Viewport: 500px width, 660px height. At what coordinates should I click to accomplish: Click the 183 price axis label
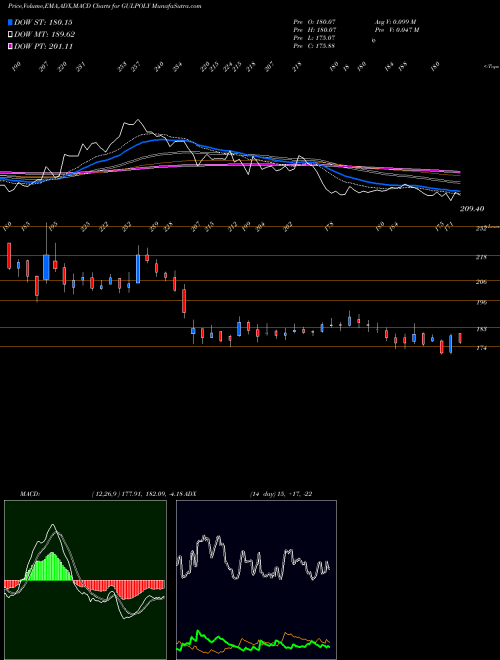tap(481, 329)
